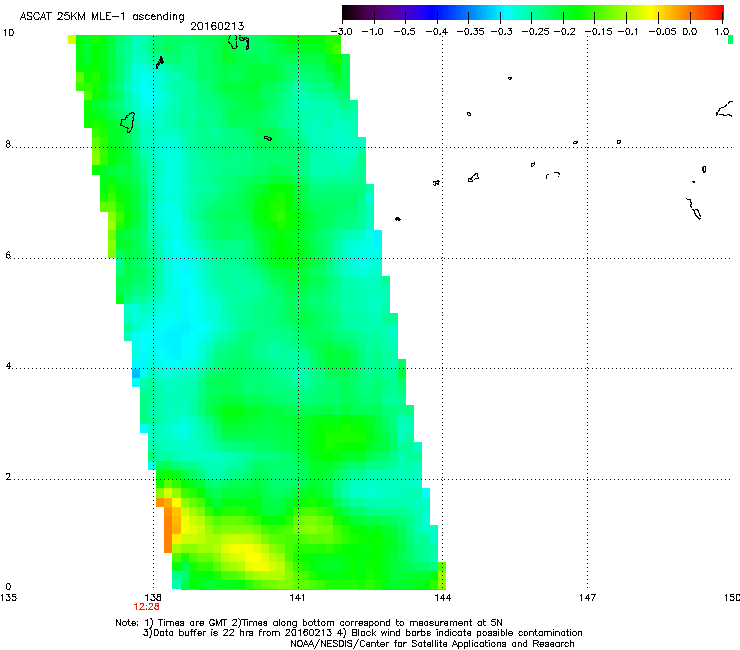The width and height of the screenshot is (740, 650).
Task: Click the date label 20160213 above the map
Action: pyautogui.click(x=217, y=26)
